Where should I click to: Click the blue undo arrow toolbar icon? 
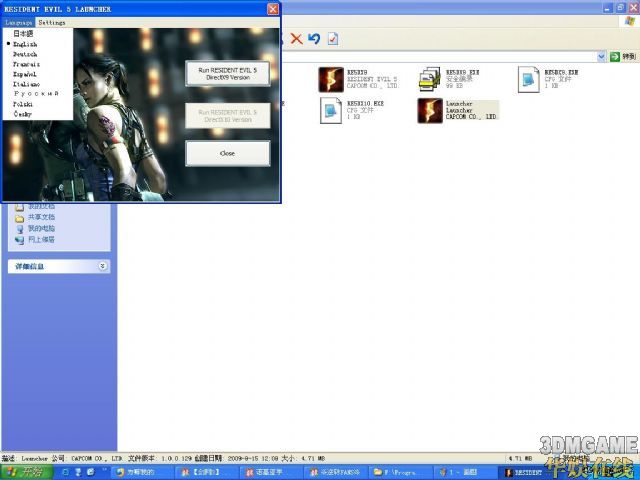pyautogui.click(x=314, y=39)
